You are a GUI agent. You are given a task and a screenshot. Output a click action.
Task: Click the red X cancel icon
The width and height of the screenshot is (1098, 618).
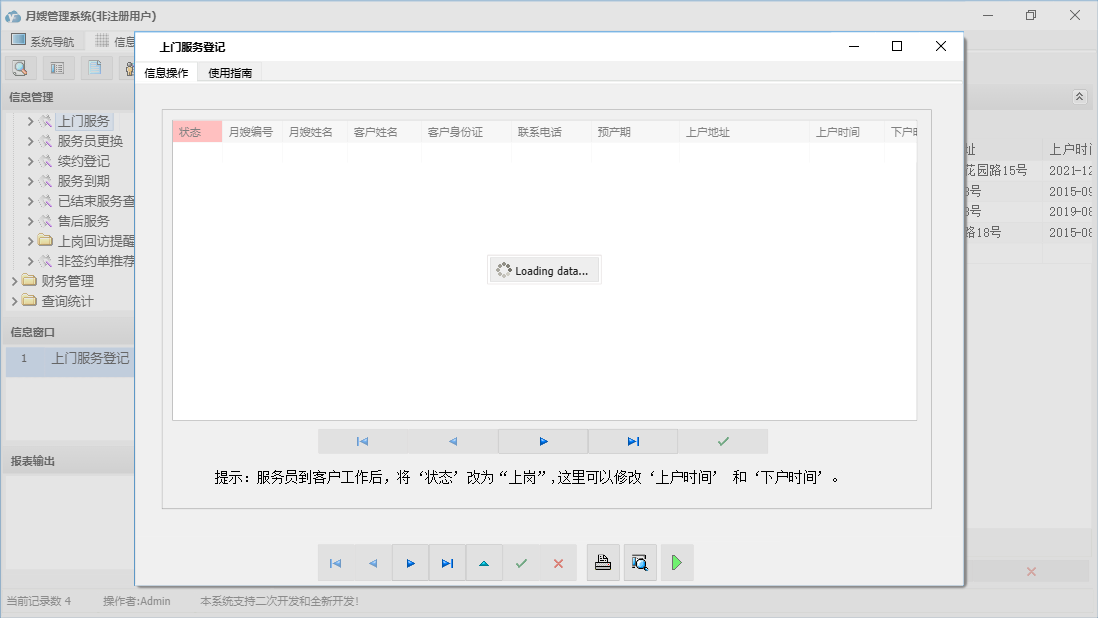click(558, 562)
